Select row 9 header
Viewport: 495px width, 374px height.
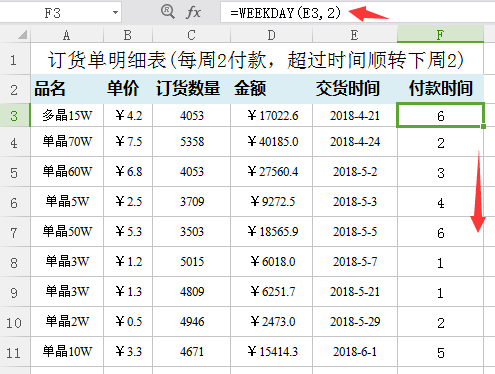(15, 292)
